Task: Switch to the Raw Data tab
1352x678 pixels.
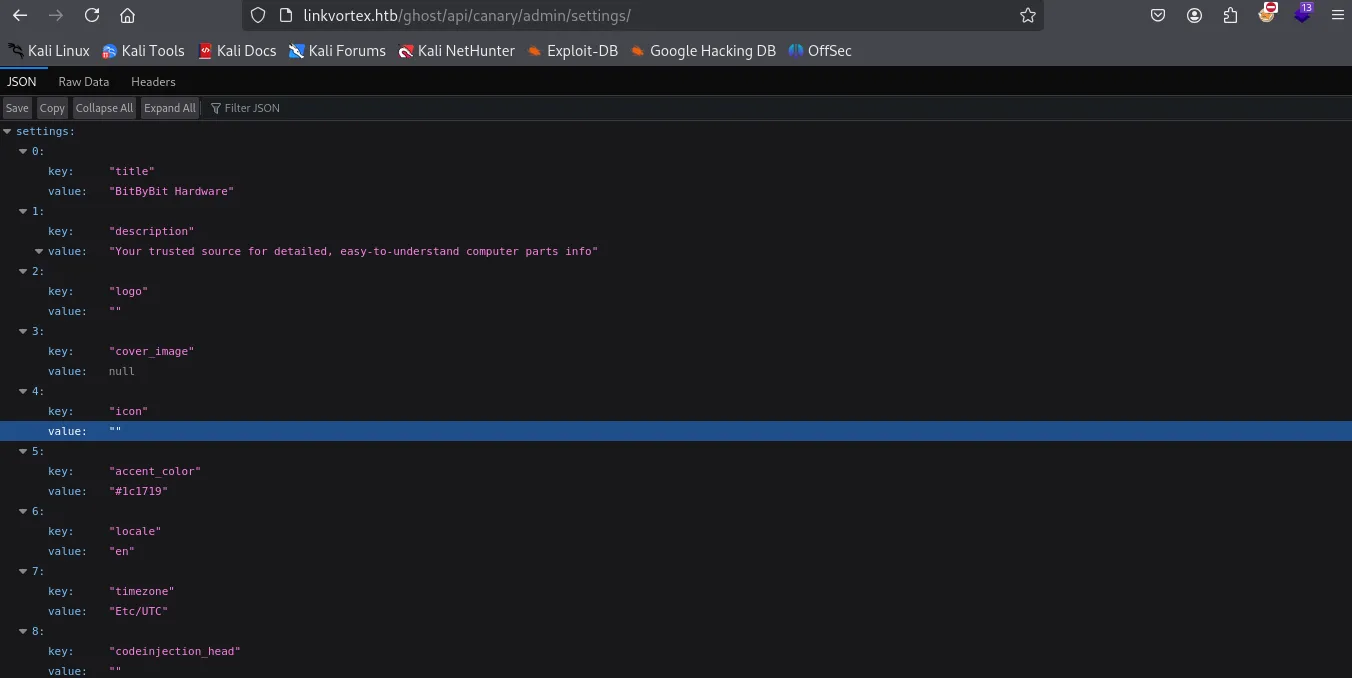Action: (x=84, y=82)
